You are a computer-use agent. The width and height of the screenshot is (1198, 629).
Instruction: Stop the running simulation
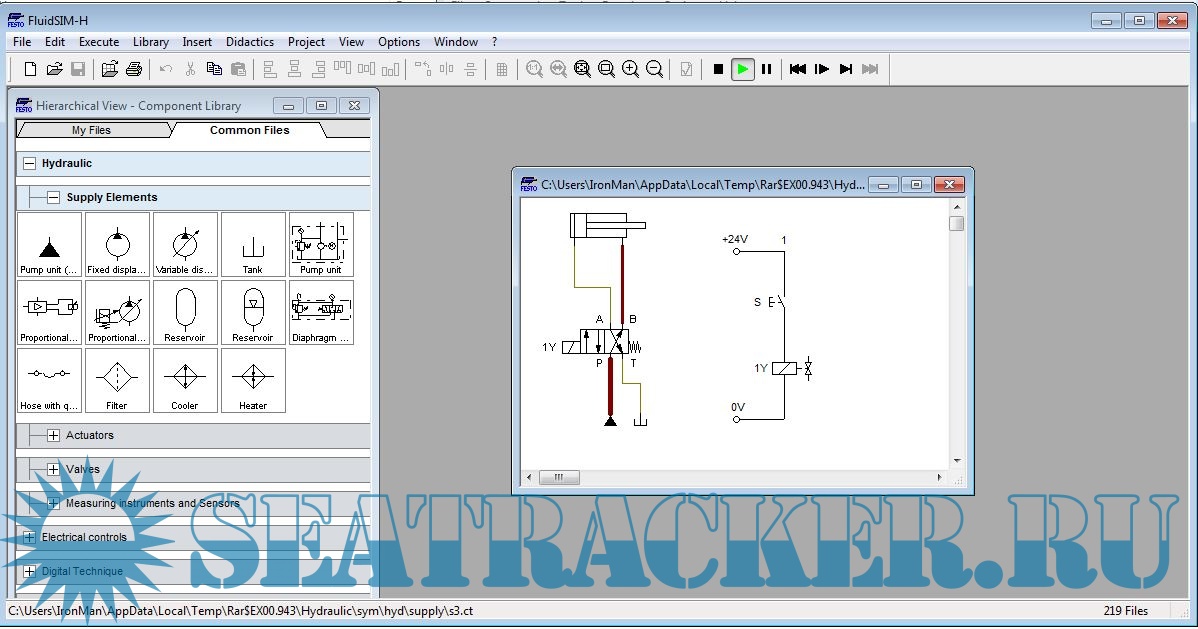coord(718,69)
